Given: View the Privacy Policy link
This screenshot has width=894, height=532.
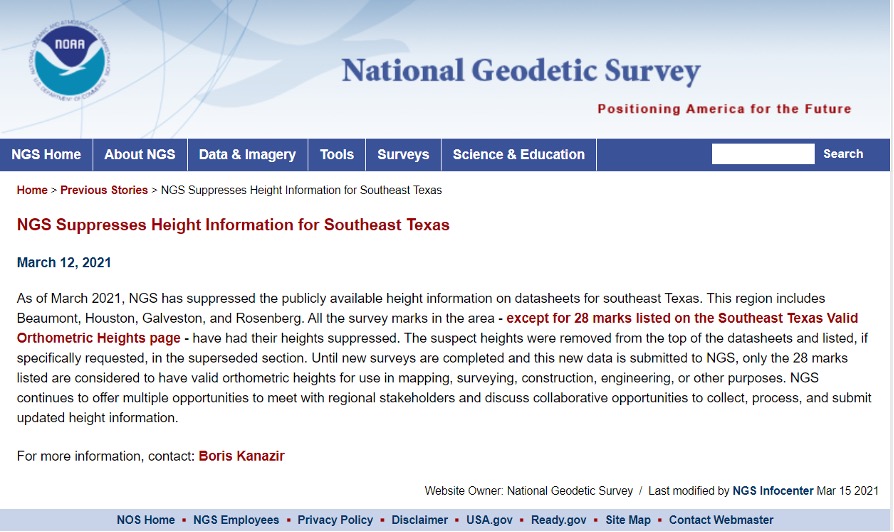Looking at the screenshot, I should click(x=335, y=520).
